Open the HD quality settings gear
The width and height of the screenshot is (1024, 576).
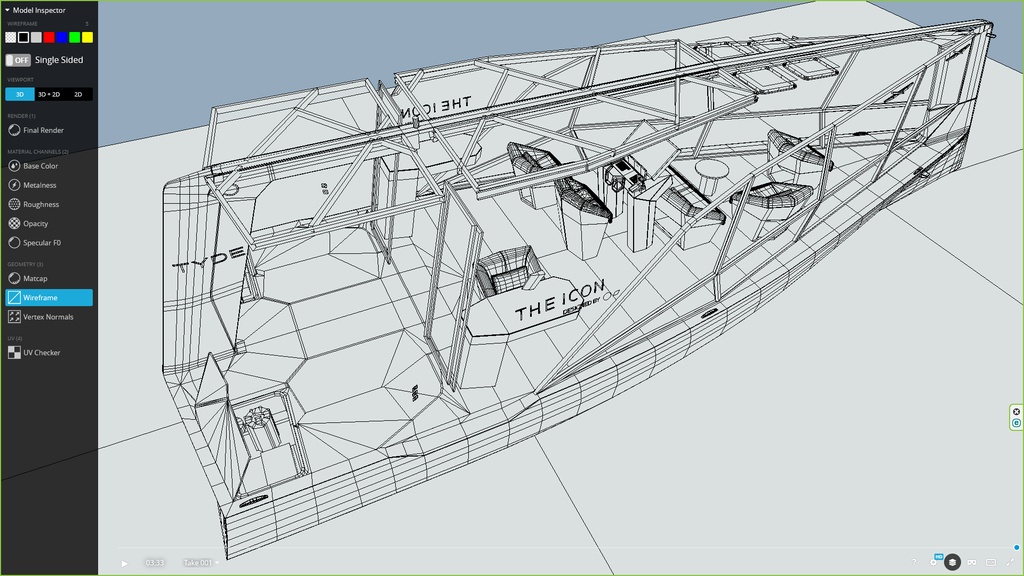(x=934, y=562)
